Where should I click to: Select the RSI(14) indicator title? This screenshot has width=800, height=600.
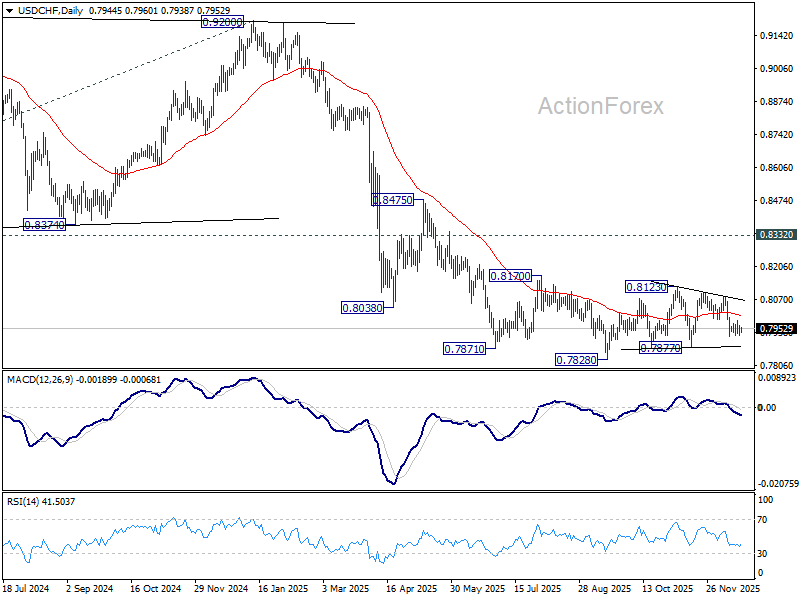pyautogui.click(x=23, y=502)
